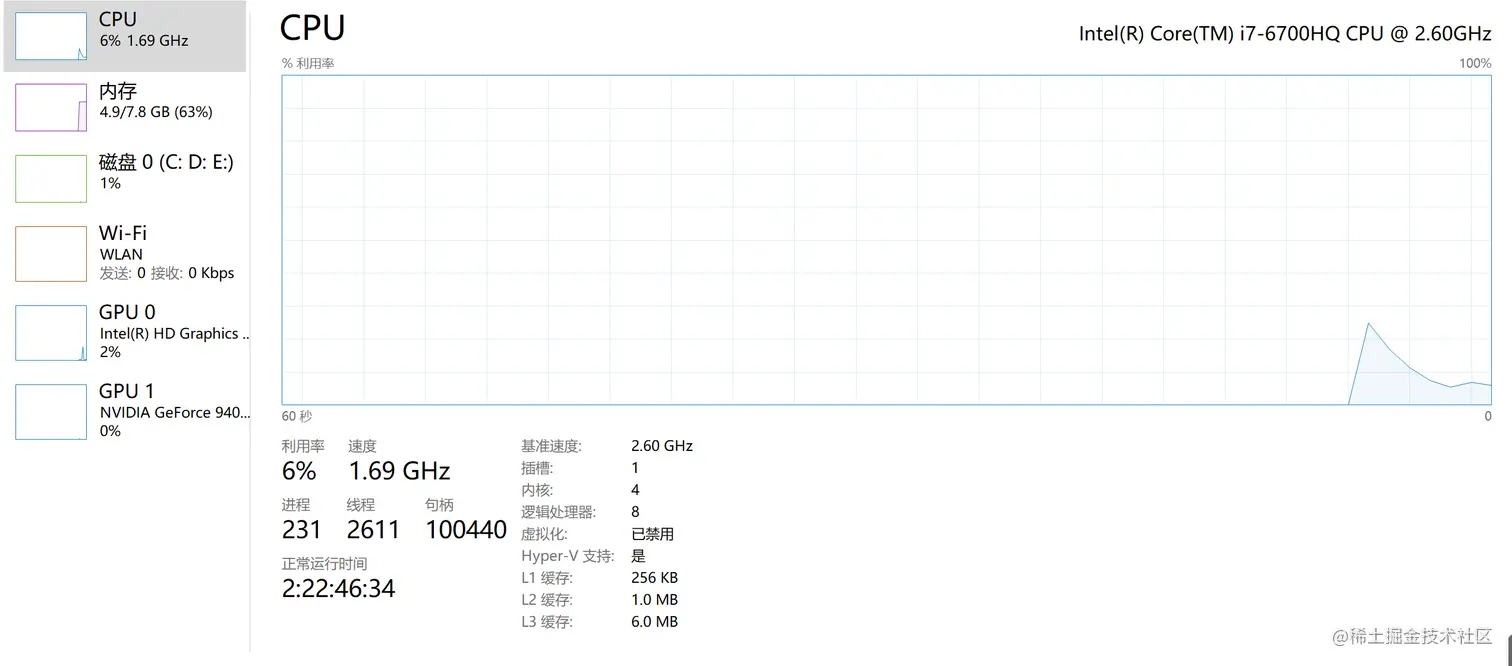
Task: Click the L2 缓存 1.0 MB value
Action: [655, 600]
